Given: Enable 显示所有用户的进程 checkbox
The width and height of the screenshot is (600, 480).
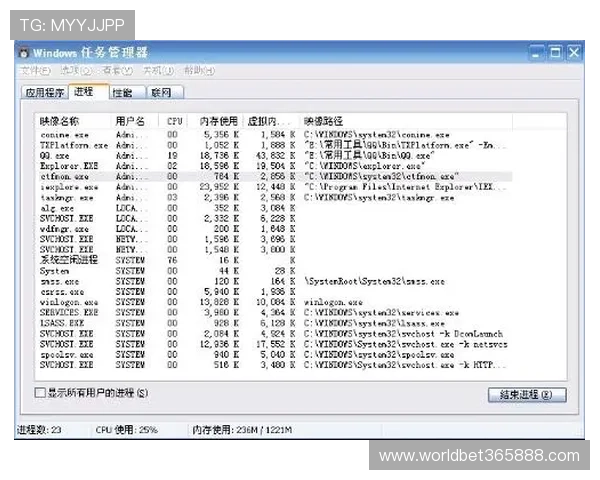Looking at the screenshot, I should click(40, 393).
